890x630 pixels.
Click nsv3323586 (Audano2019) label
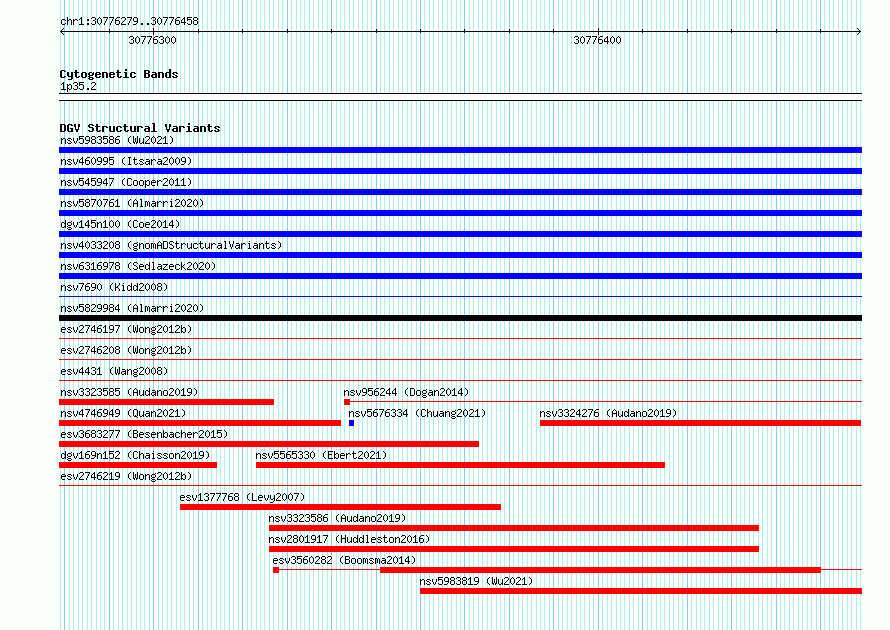337,518
